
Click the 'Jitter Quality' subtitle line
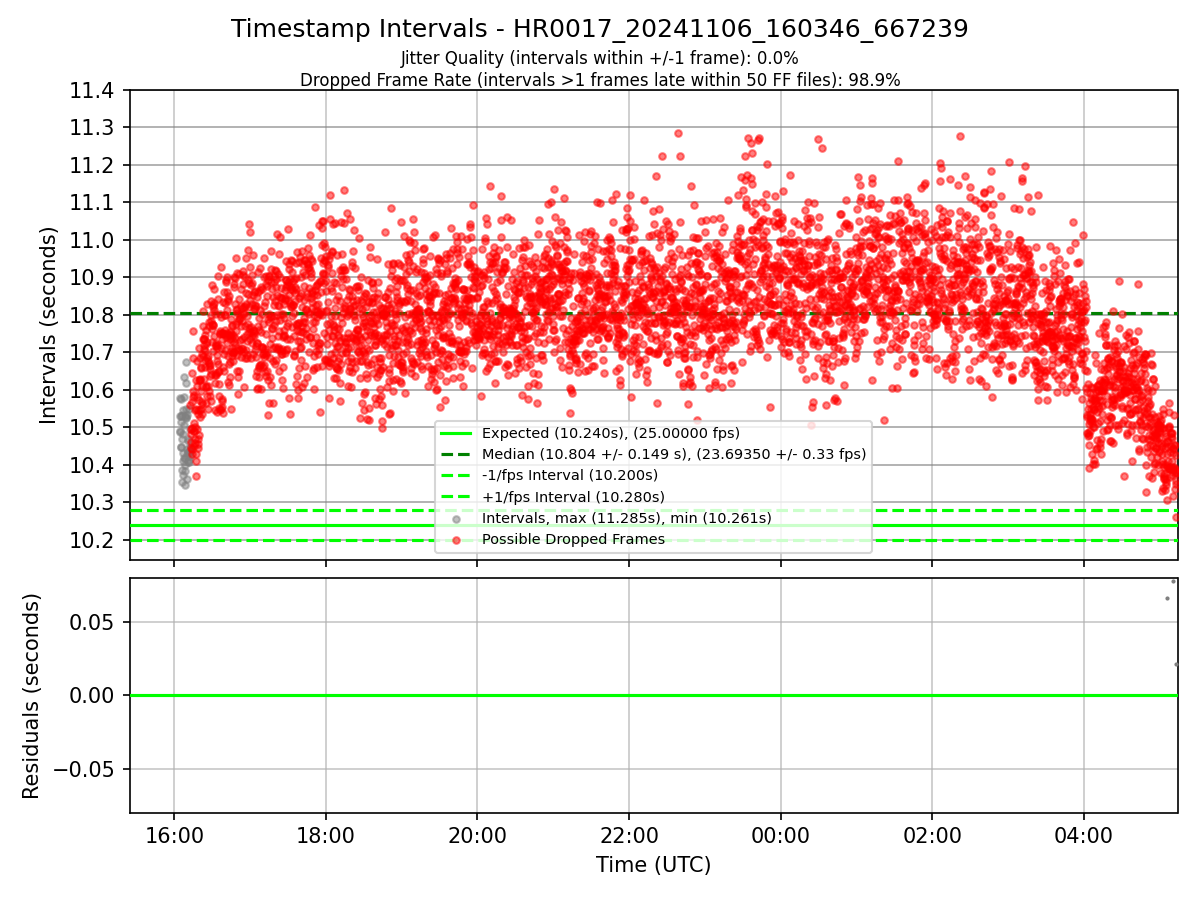click(x=599, y=58)
